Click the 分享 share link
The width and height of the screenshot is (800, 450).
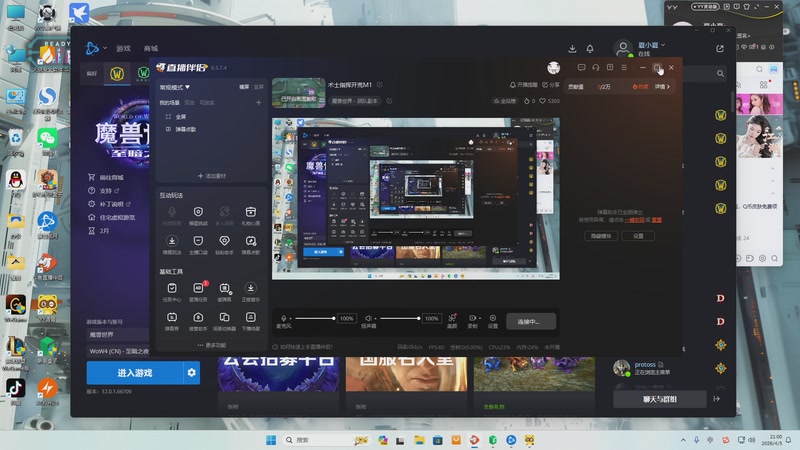551,85
